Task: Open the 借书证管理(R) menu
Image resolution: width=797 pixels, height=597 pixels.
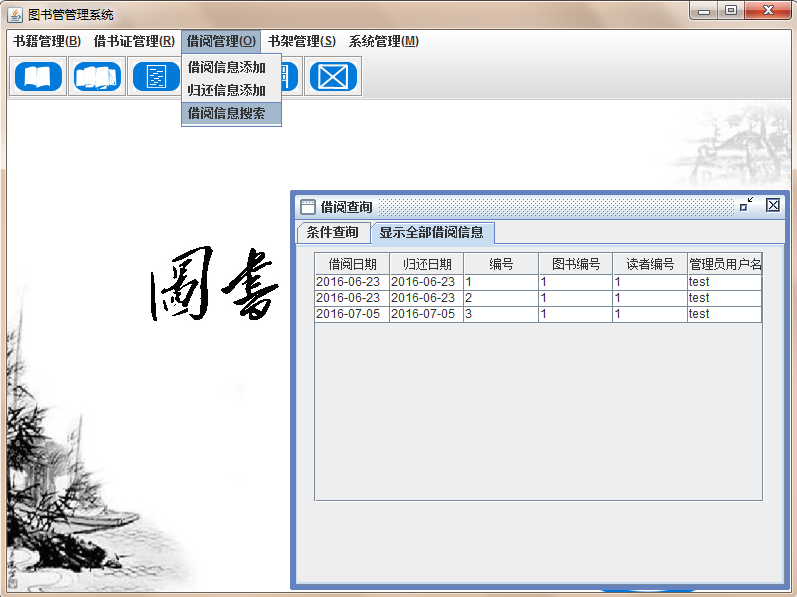Action: tap(134, 41)
